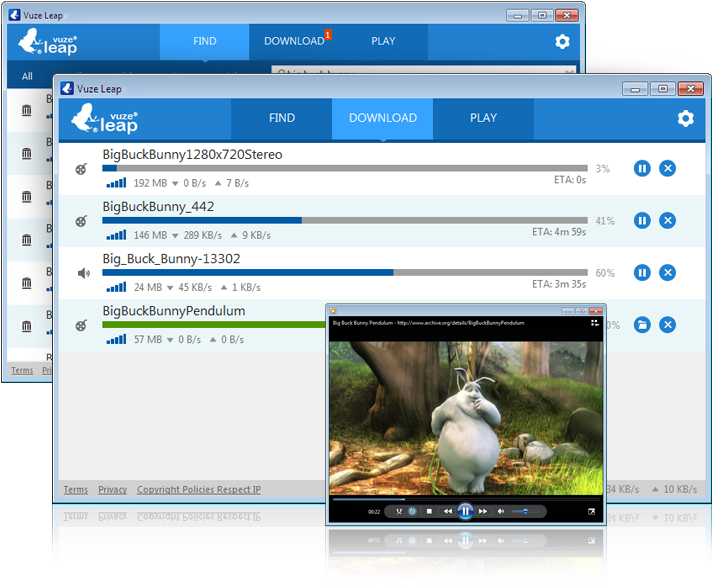Open the Copyright Policies Respect IP link
Viewport: 712px width, 587px height.
click(x=198, y=490)
